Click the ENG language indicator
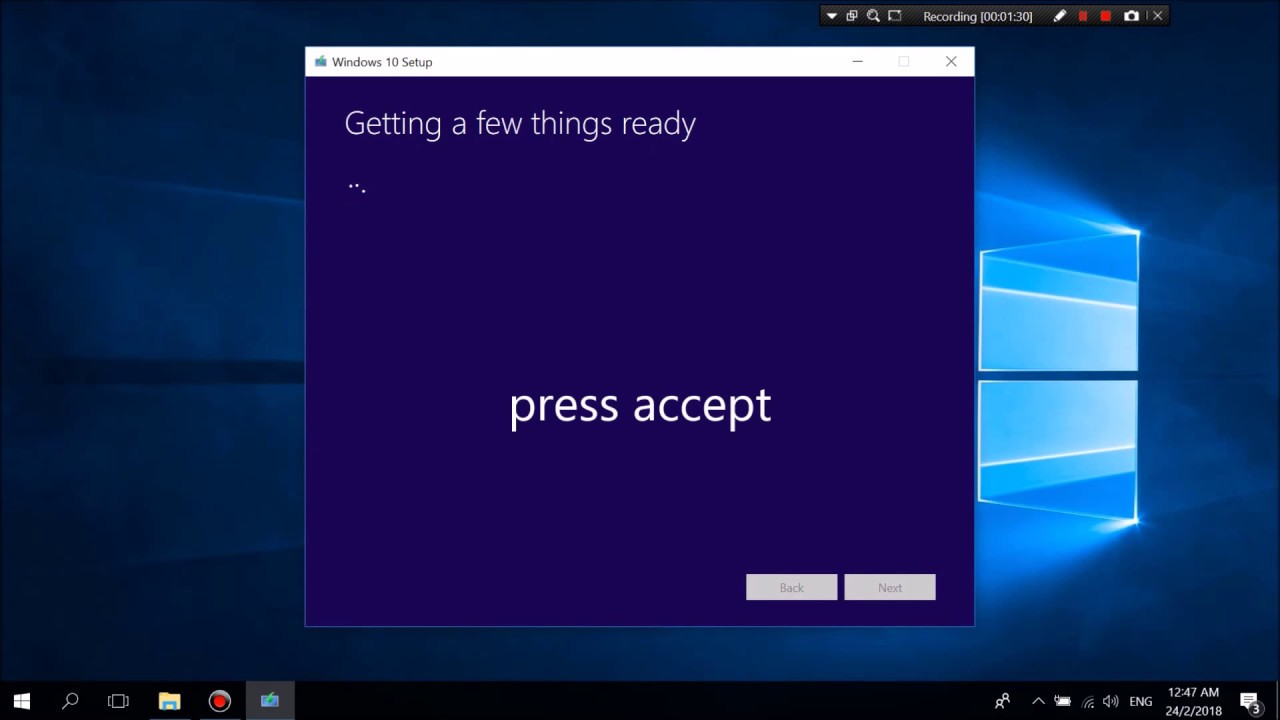This screenshot has height=720, width=1280. pyautogui.click(x=1141, y=701)
